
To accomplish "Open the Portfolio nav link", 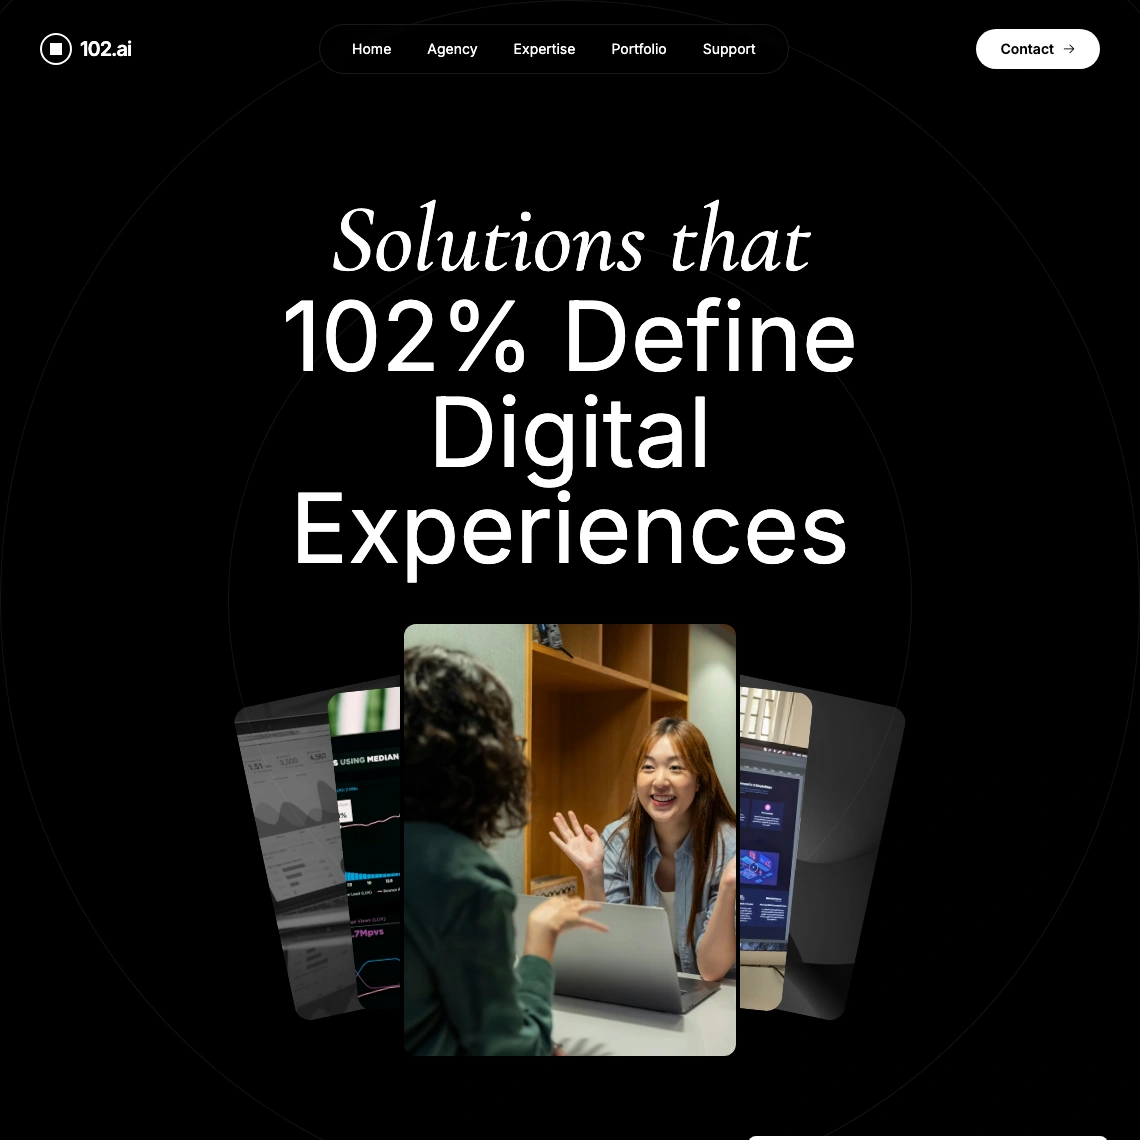I will tap(639, 49).
